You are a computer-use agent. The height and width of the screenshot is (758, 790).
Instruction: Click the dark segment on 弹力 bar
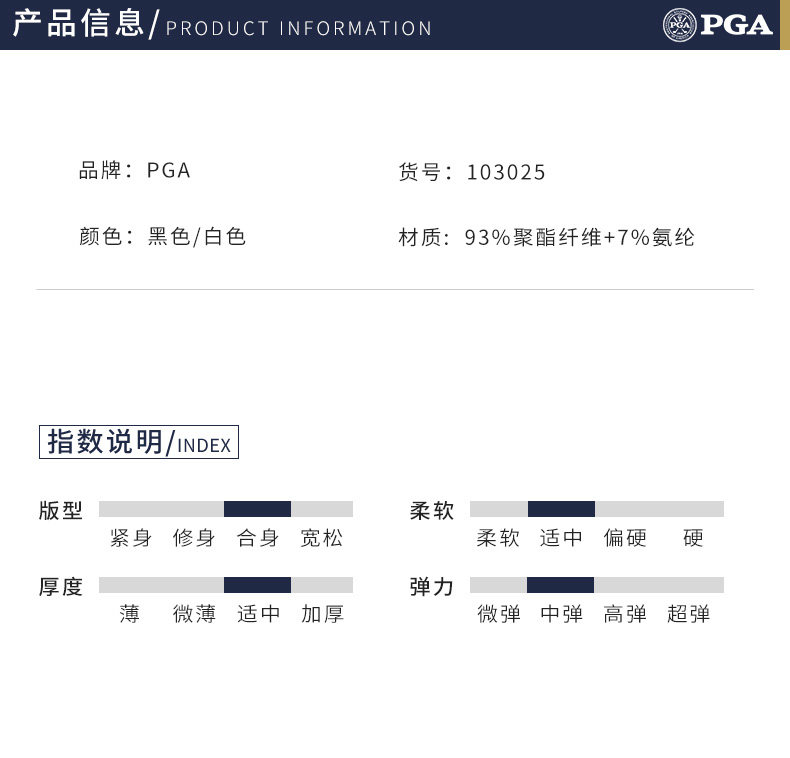tap(560, 585)
